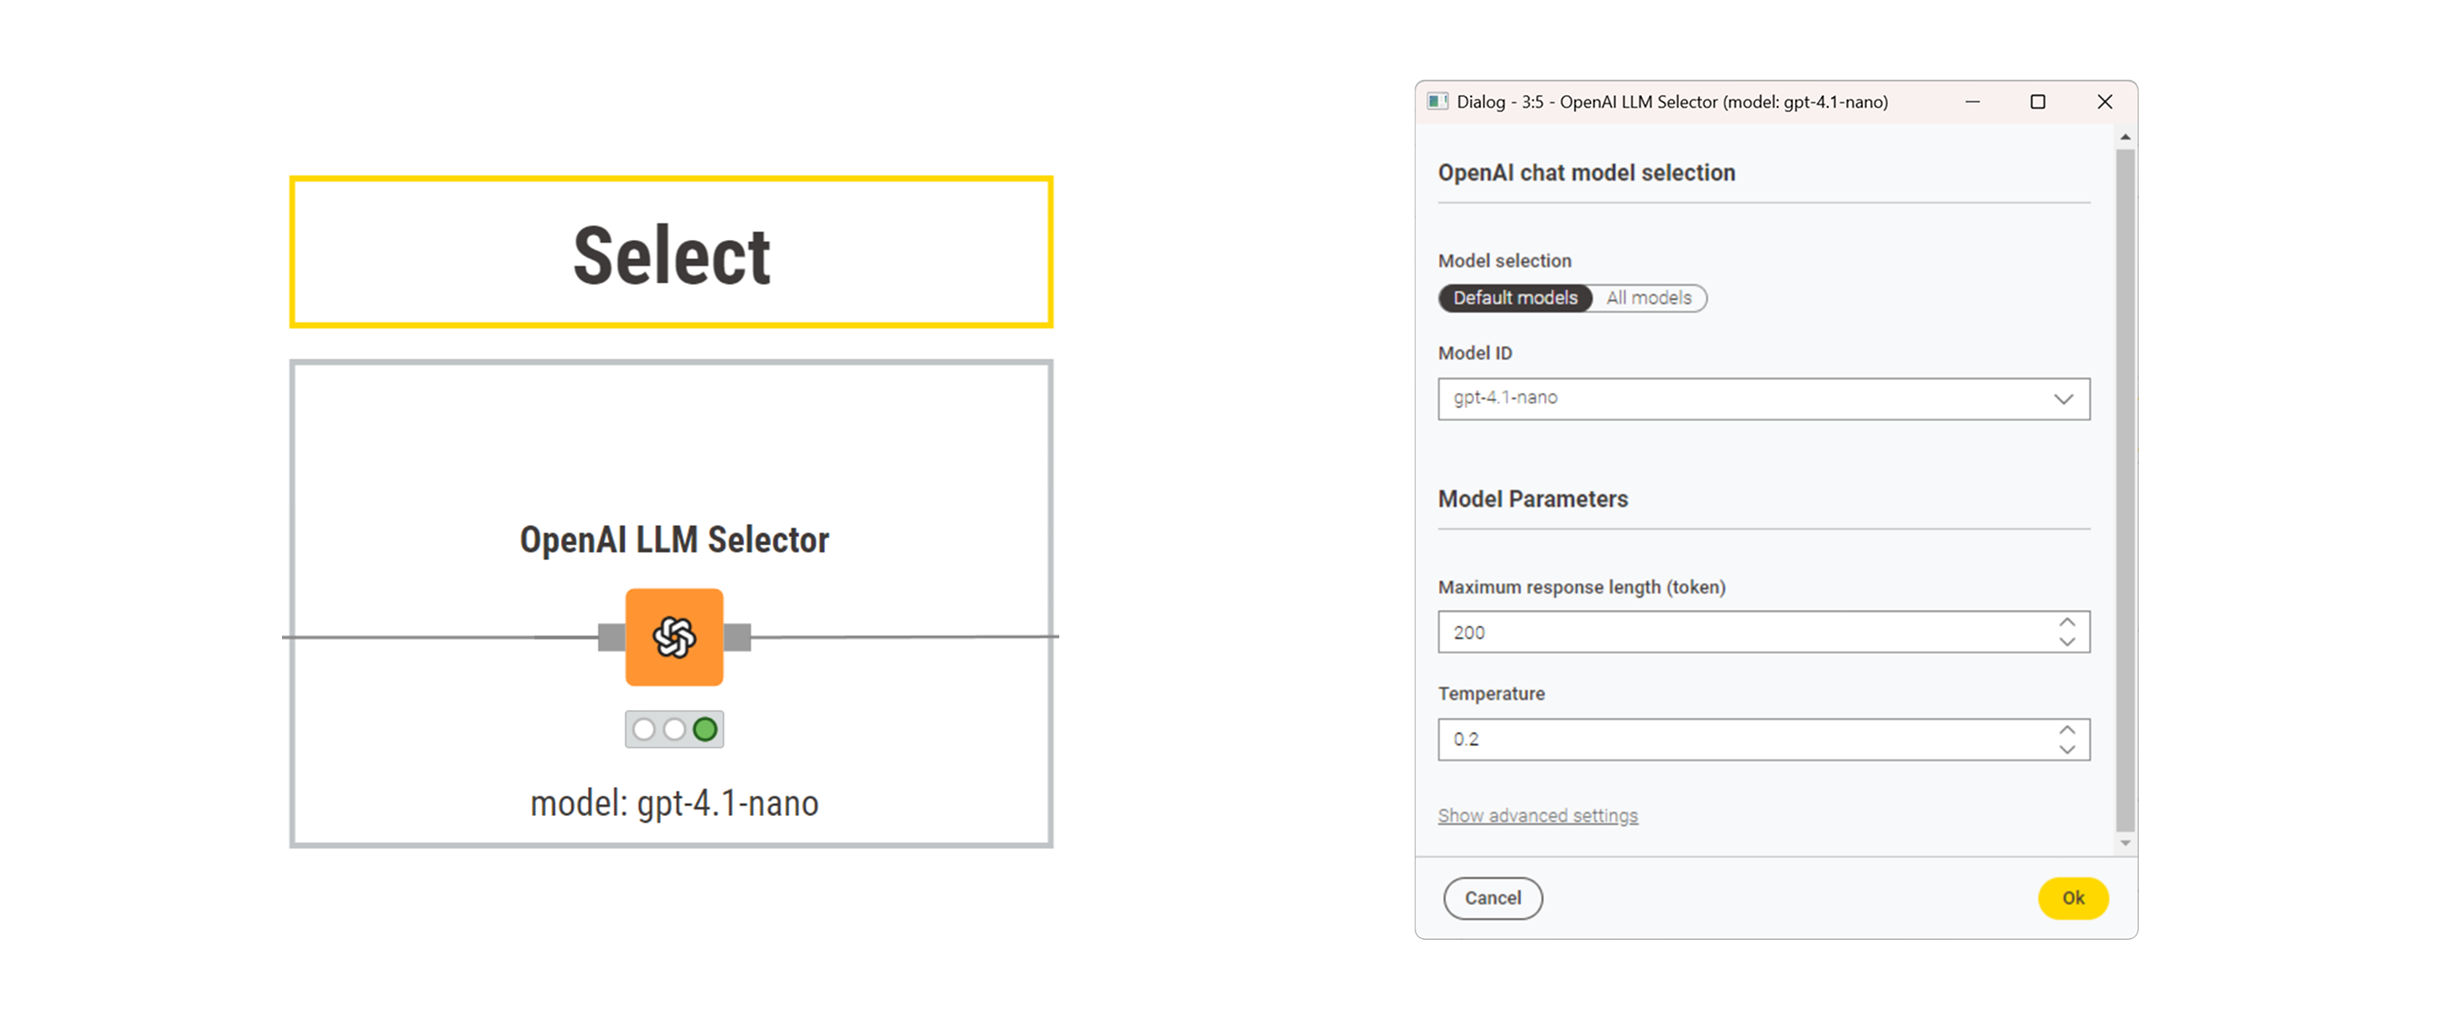Click the scrollbar up arrow in dialog
The height and width of the screenshot is (1018, 2449).
[2125, 137]
